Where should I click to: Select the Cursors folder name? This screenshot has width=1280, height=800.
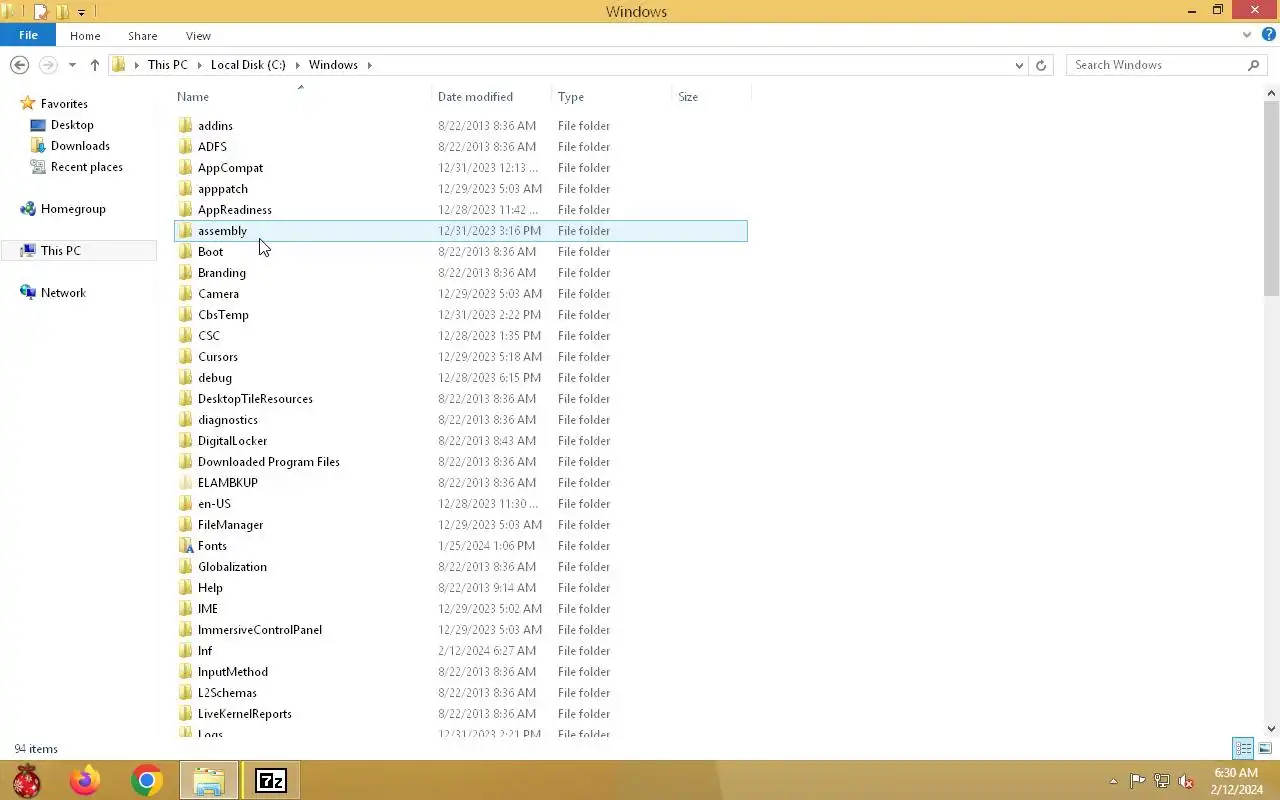[218, 357]
